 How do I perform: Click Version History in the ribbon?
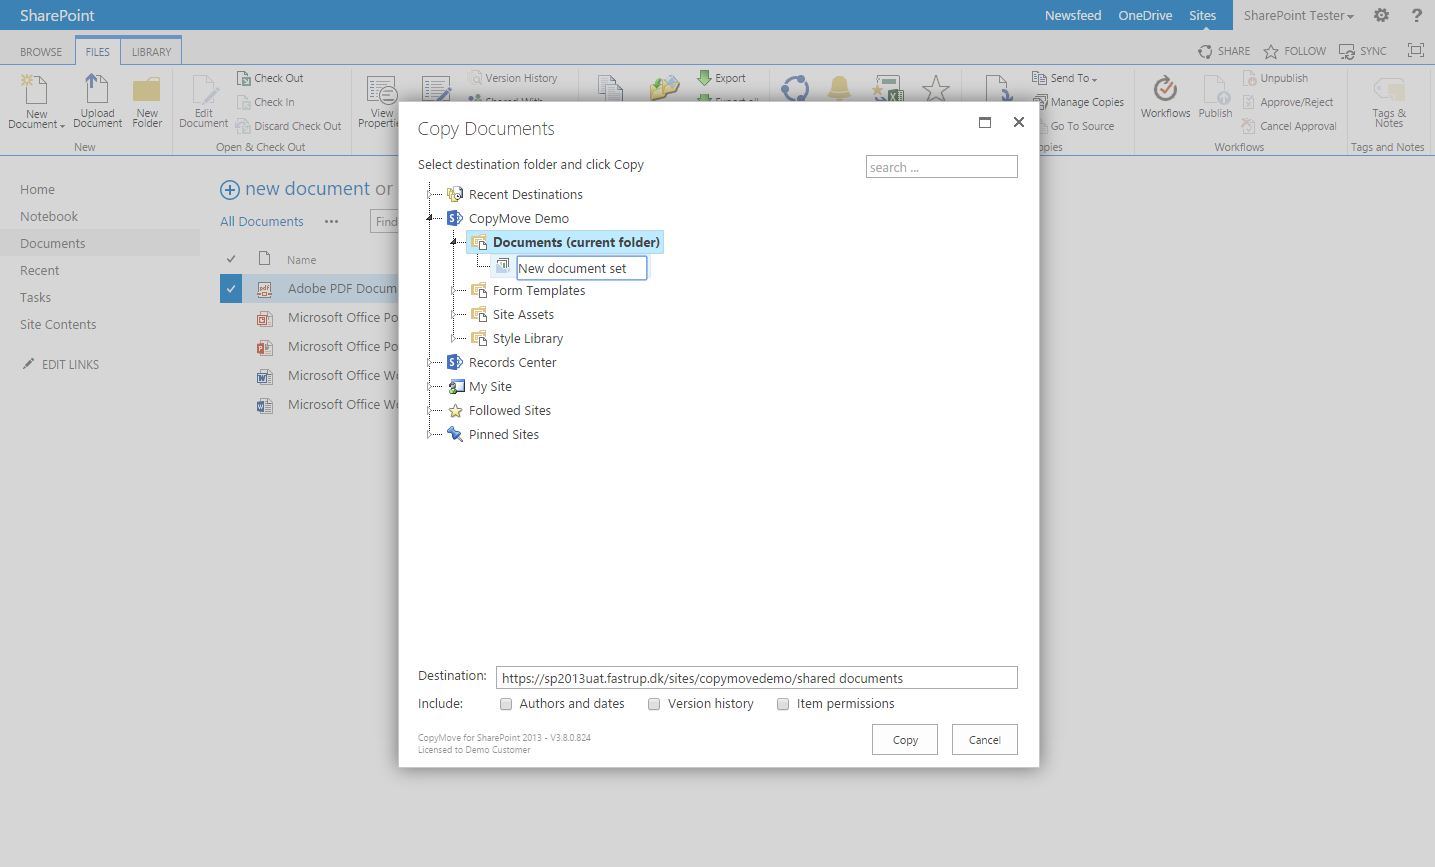(x=513, y=78)
